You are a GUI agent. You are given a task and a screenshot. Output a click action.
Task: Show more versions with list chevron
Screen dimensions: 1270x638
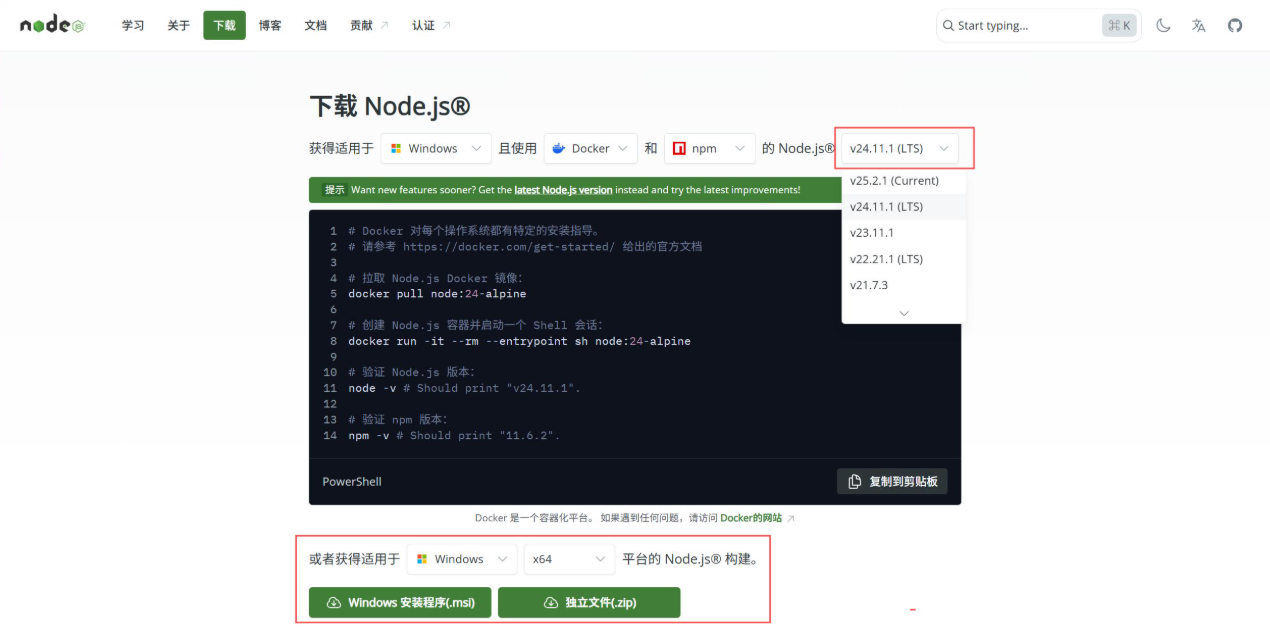click(x=904, y=313)
